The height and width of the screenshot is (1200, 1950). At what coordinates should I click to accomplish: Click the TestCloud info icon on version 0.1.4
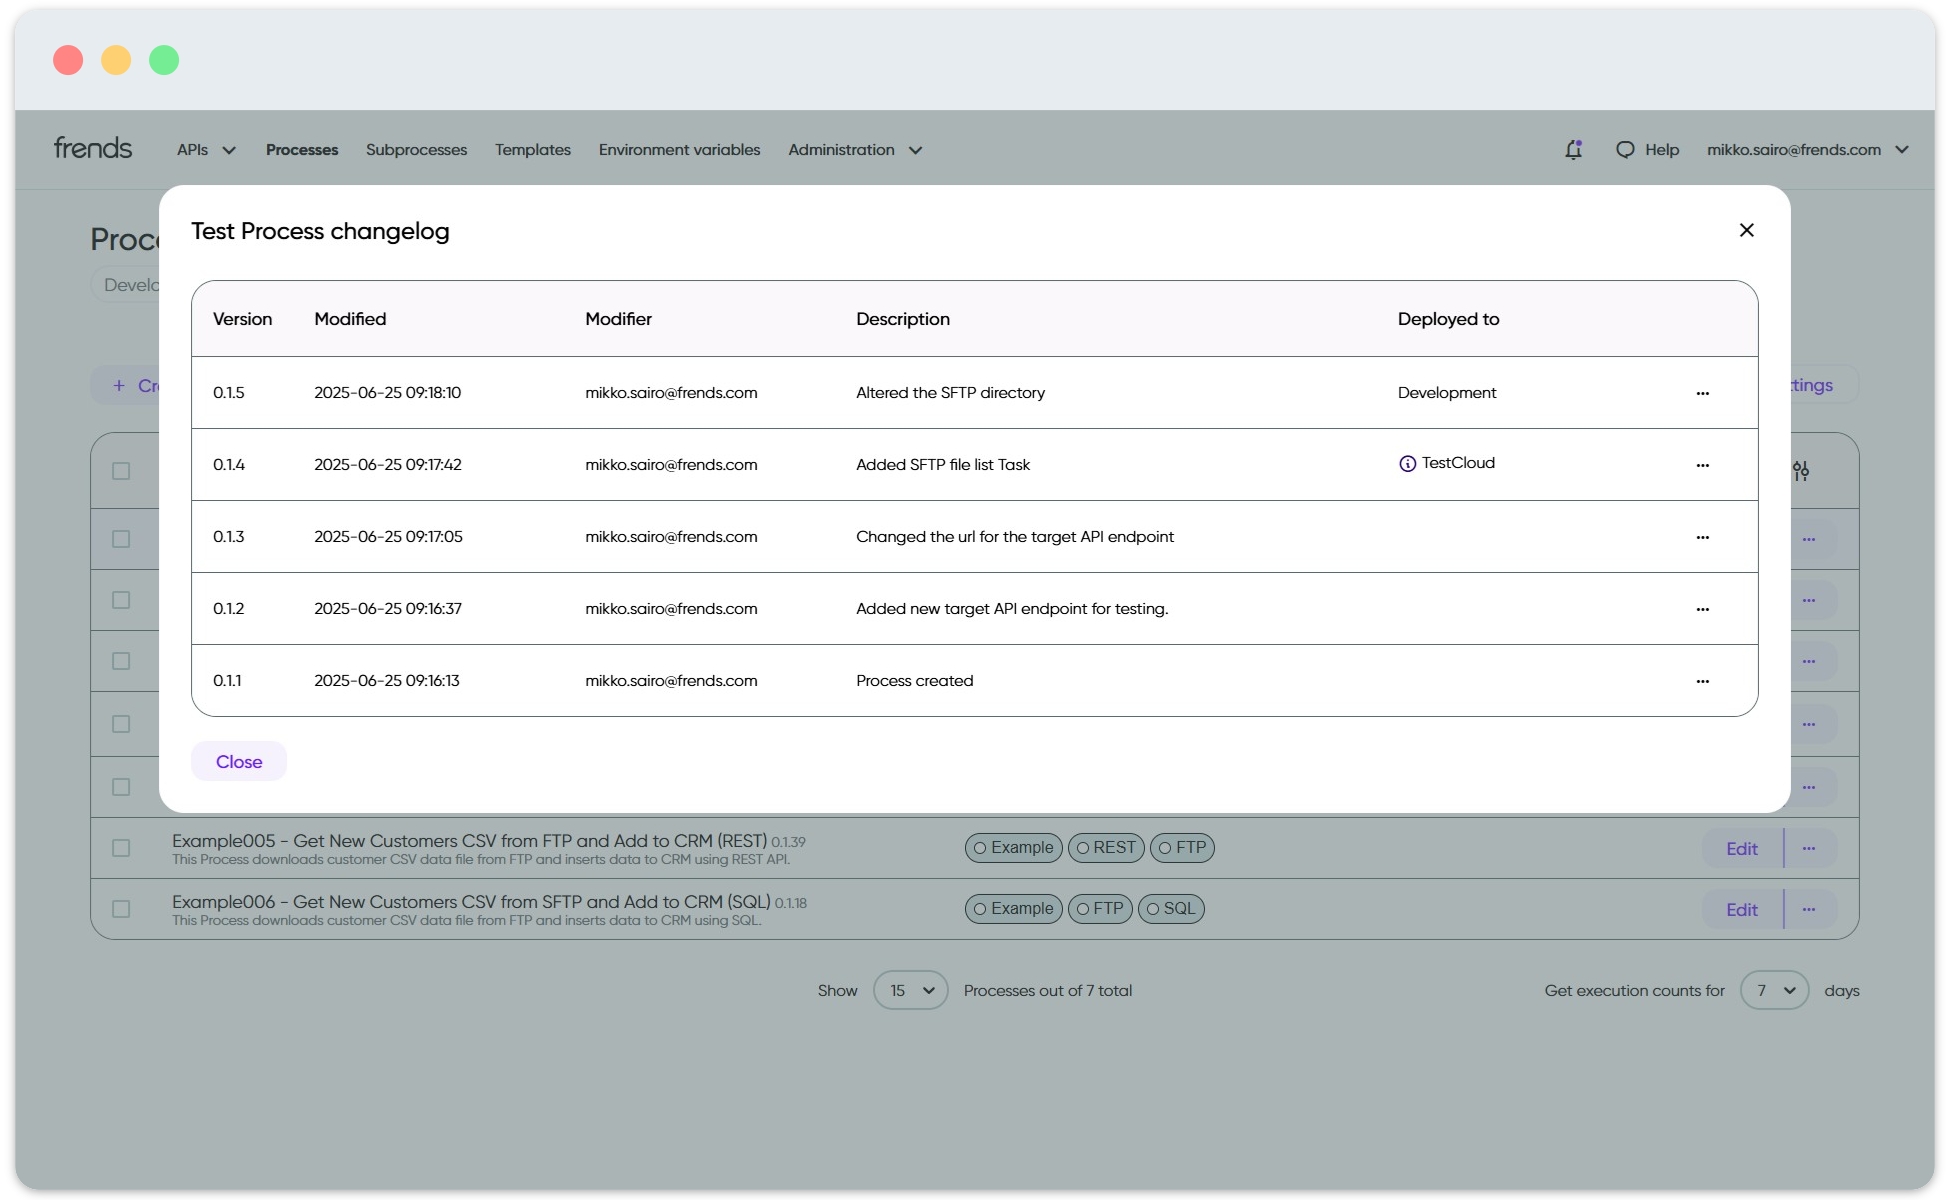1407,463
